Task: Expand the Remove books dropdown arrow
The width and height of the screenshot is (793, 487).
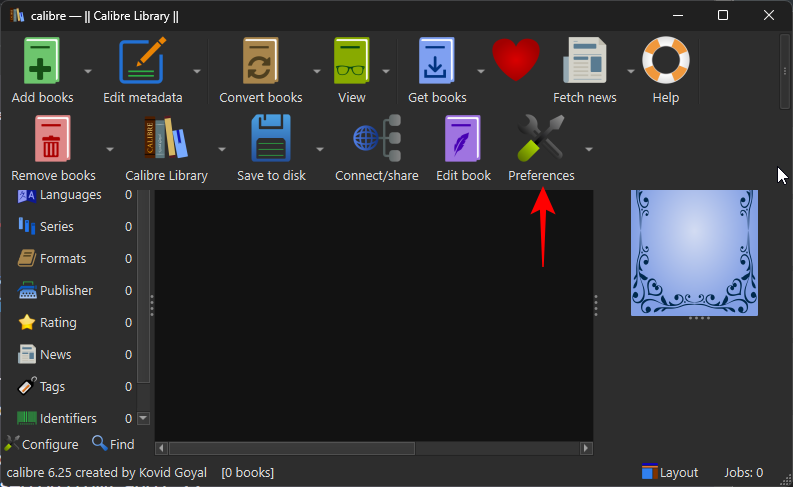Action: coord(110,149)
